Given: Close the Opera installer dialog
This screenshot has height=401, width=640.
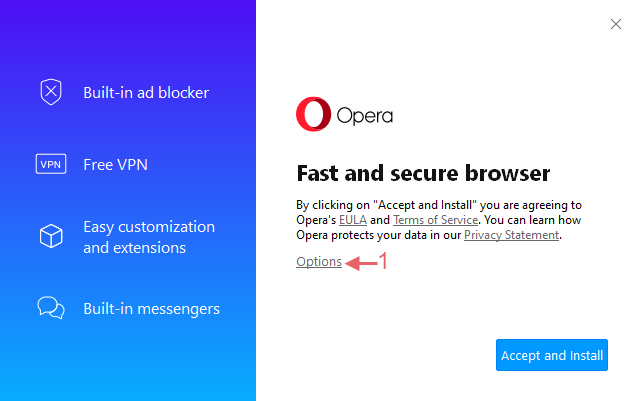Looking at the screenshot, I should [616, 24].
